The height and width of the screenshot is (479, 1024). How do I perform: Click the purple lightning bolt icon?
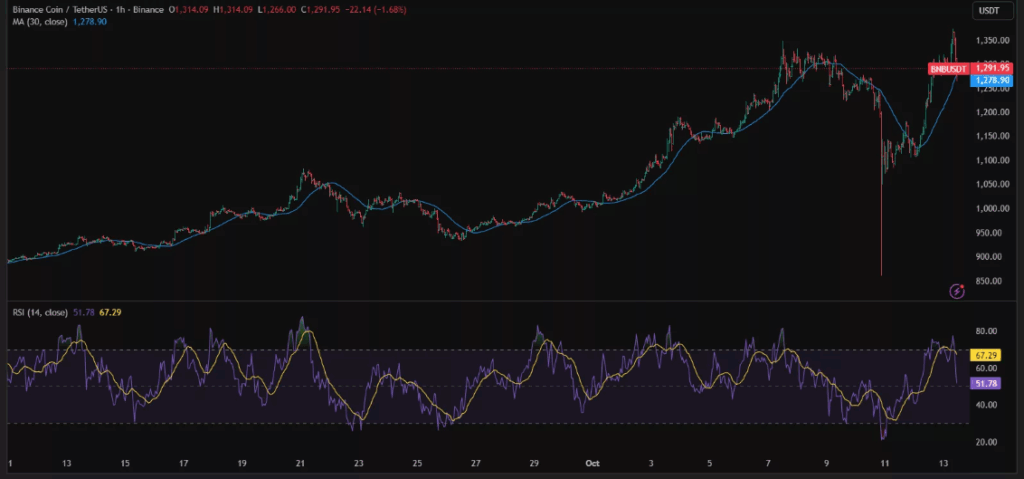pyautogui.click(x=957, y=291)
